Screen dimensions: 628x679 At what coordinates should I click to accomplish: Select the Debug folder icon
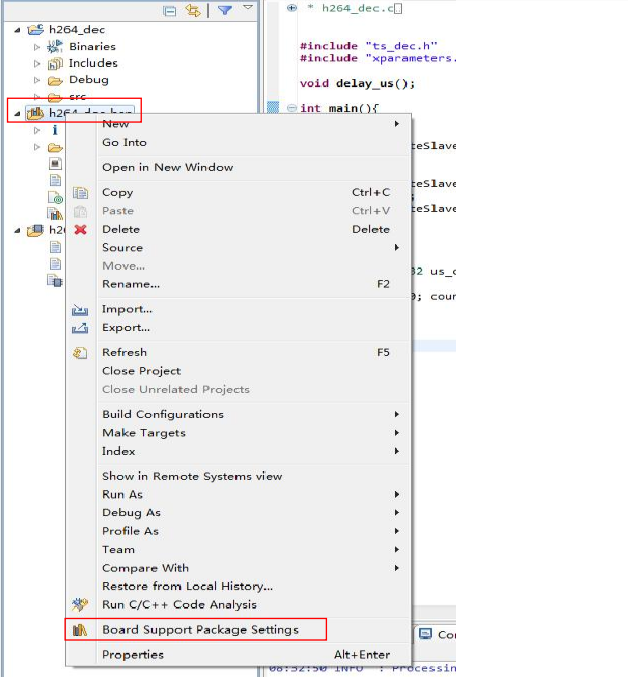(x=55, y=80)
